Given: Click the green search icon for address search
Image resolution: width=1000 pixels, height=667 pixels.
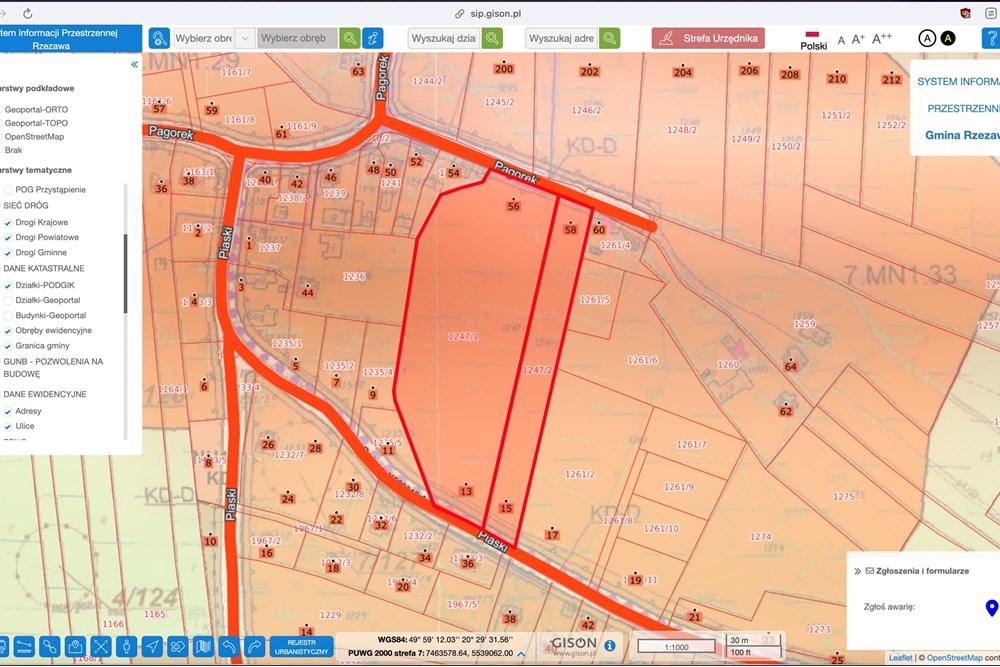Looking at the screenshot, I should (x=609, y=38).
